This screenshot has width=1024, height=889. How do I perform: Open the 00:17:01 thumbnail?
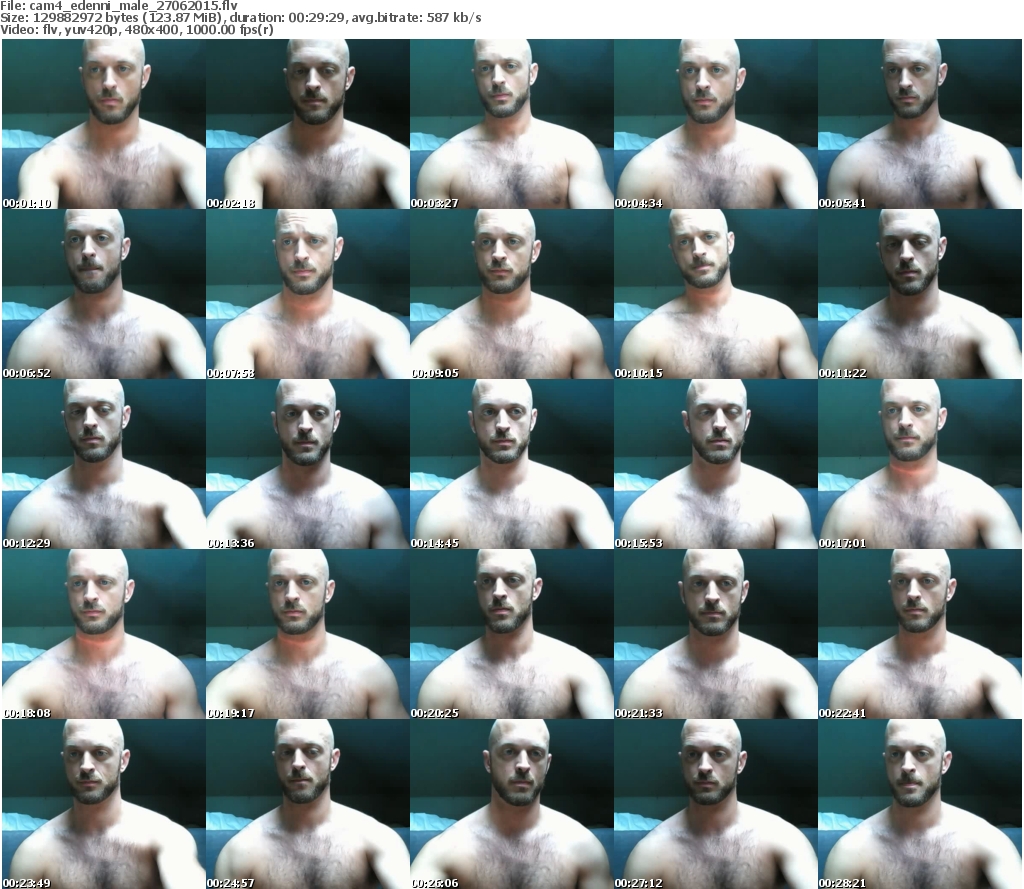920,464
